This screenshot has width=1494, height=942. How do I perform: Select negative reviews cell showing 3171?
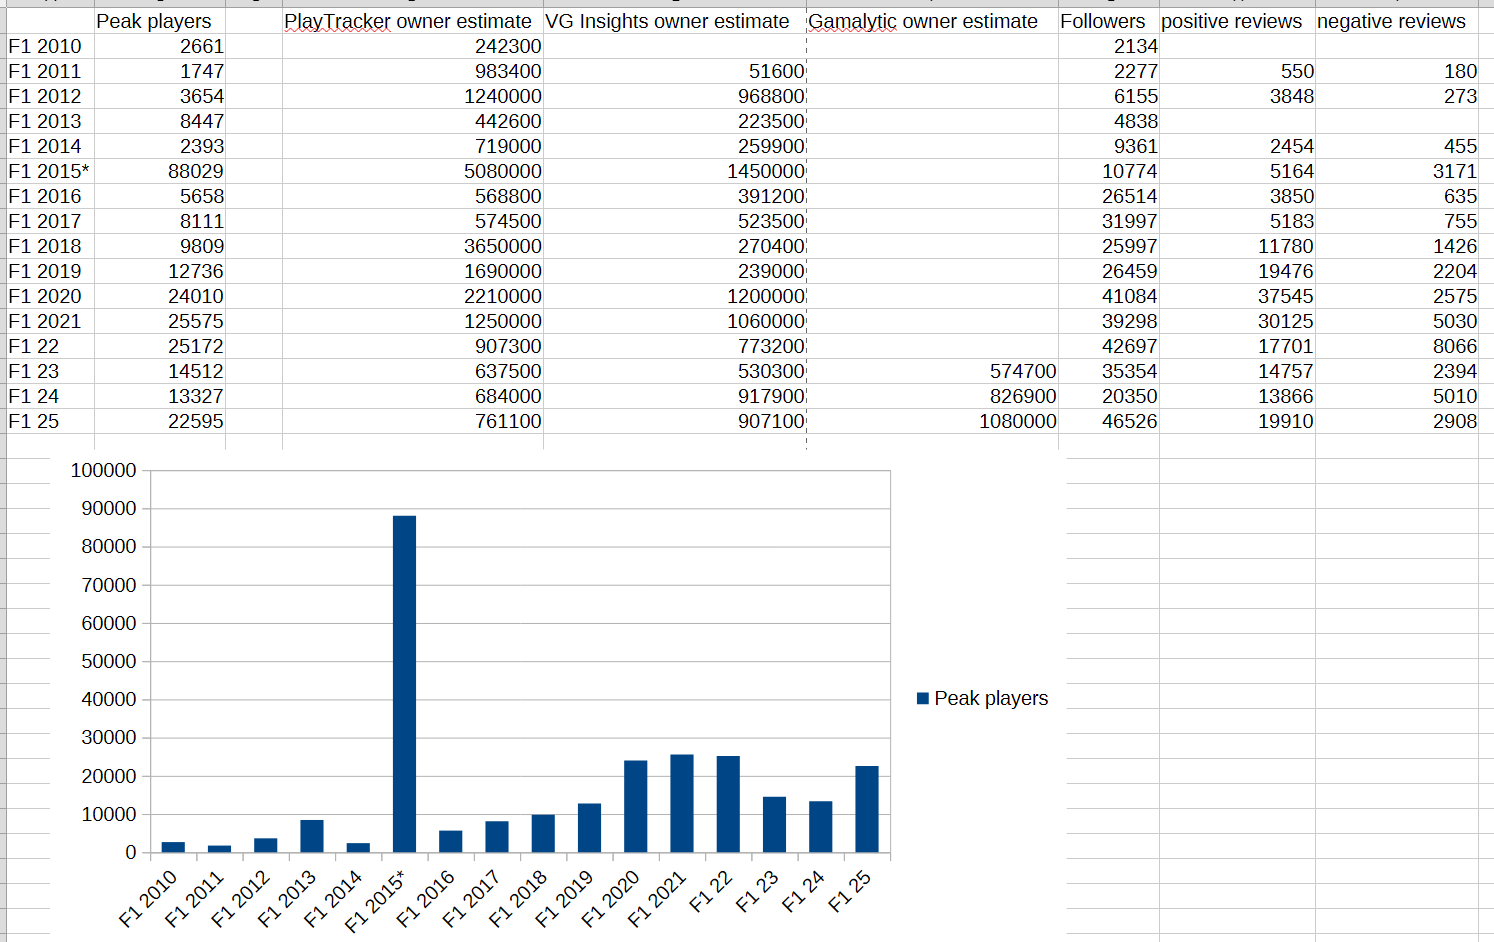coord(1397,171)
